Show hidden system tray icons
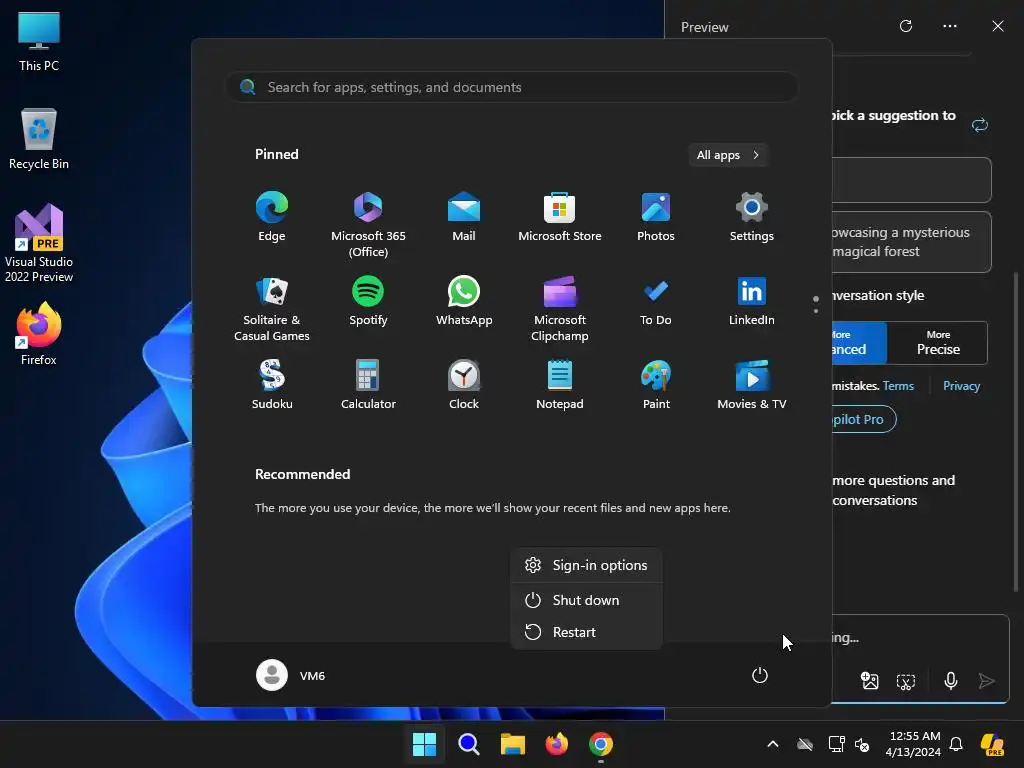The width and height of the screenshot is (1024, 768). 773,744
